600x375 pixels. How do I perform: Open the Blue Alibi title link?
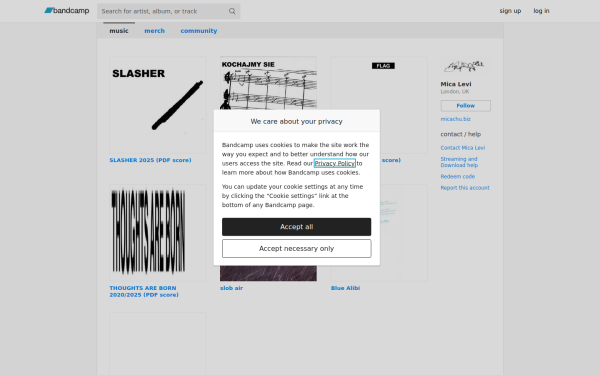tap(345, 288)
